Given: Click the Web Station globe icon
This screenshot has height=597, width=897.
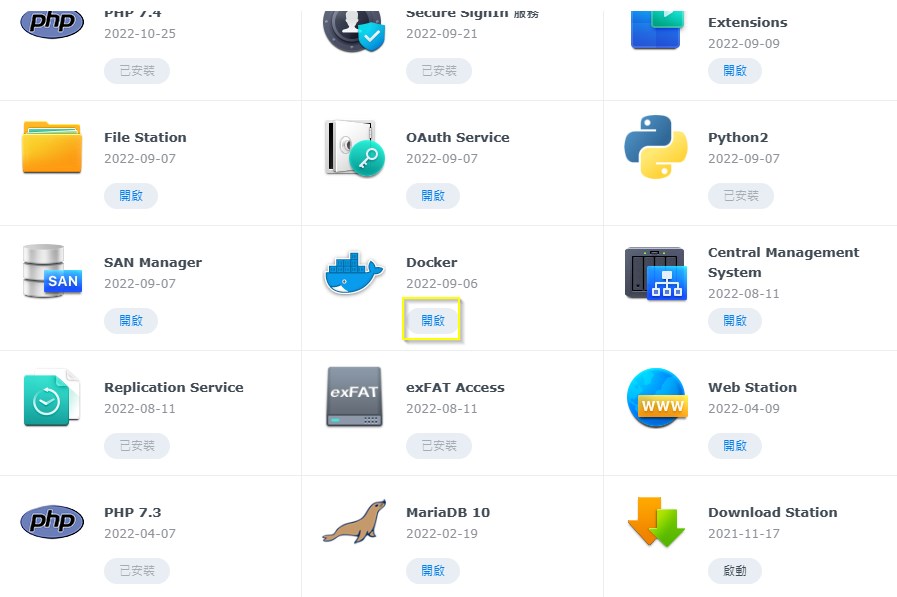Looking at the screenshot, I should tap(656, 397).
